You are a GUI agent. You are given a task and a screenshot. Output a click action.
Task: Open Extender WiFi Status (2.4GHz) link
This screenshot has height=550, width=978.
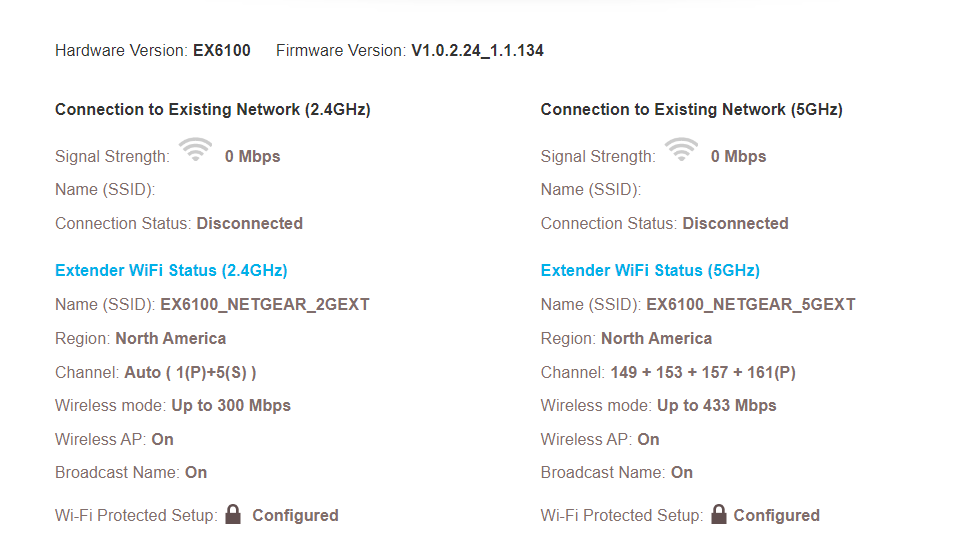pos(171,271)
